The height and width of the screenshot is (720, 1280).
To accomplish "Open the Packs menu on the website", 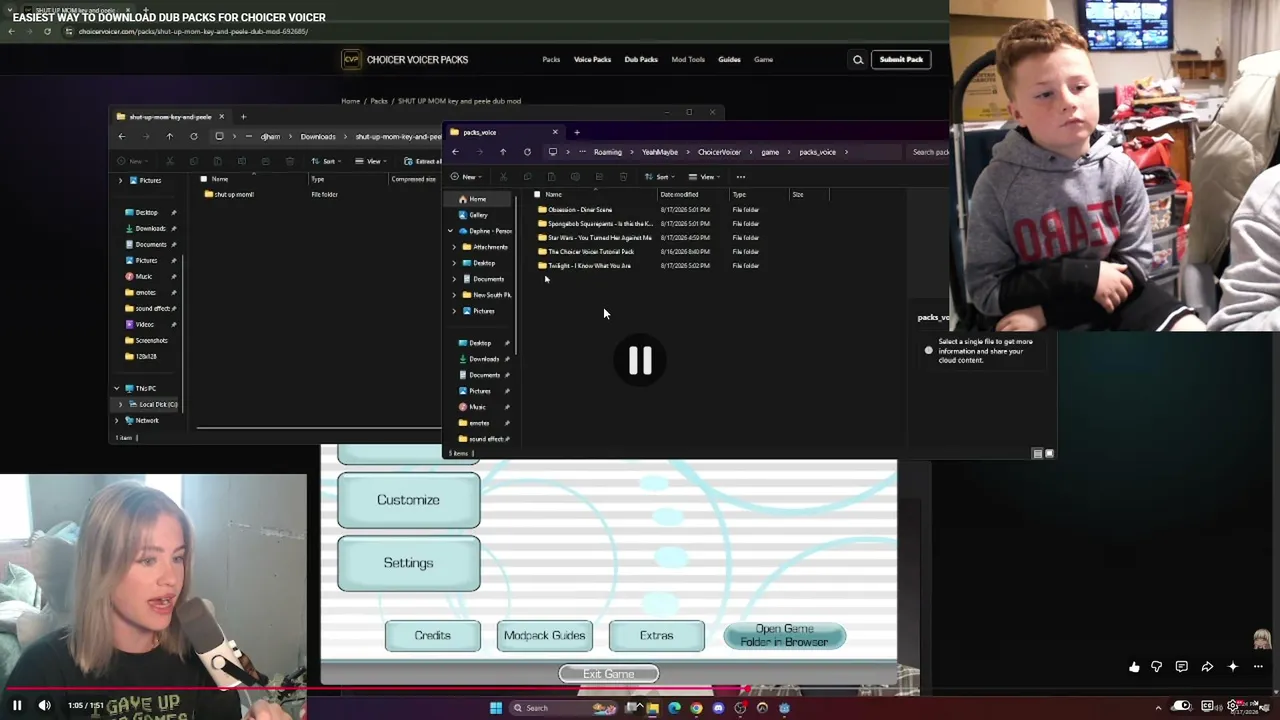I will point(551,60).
